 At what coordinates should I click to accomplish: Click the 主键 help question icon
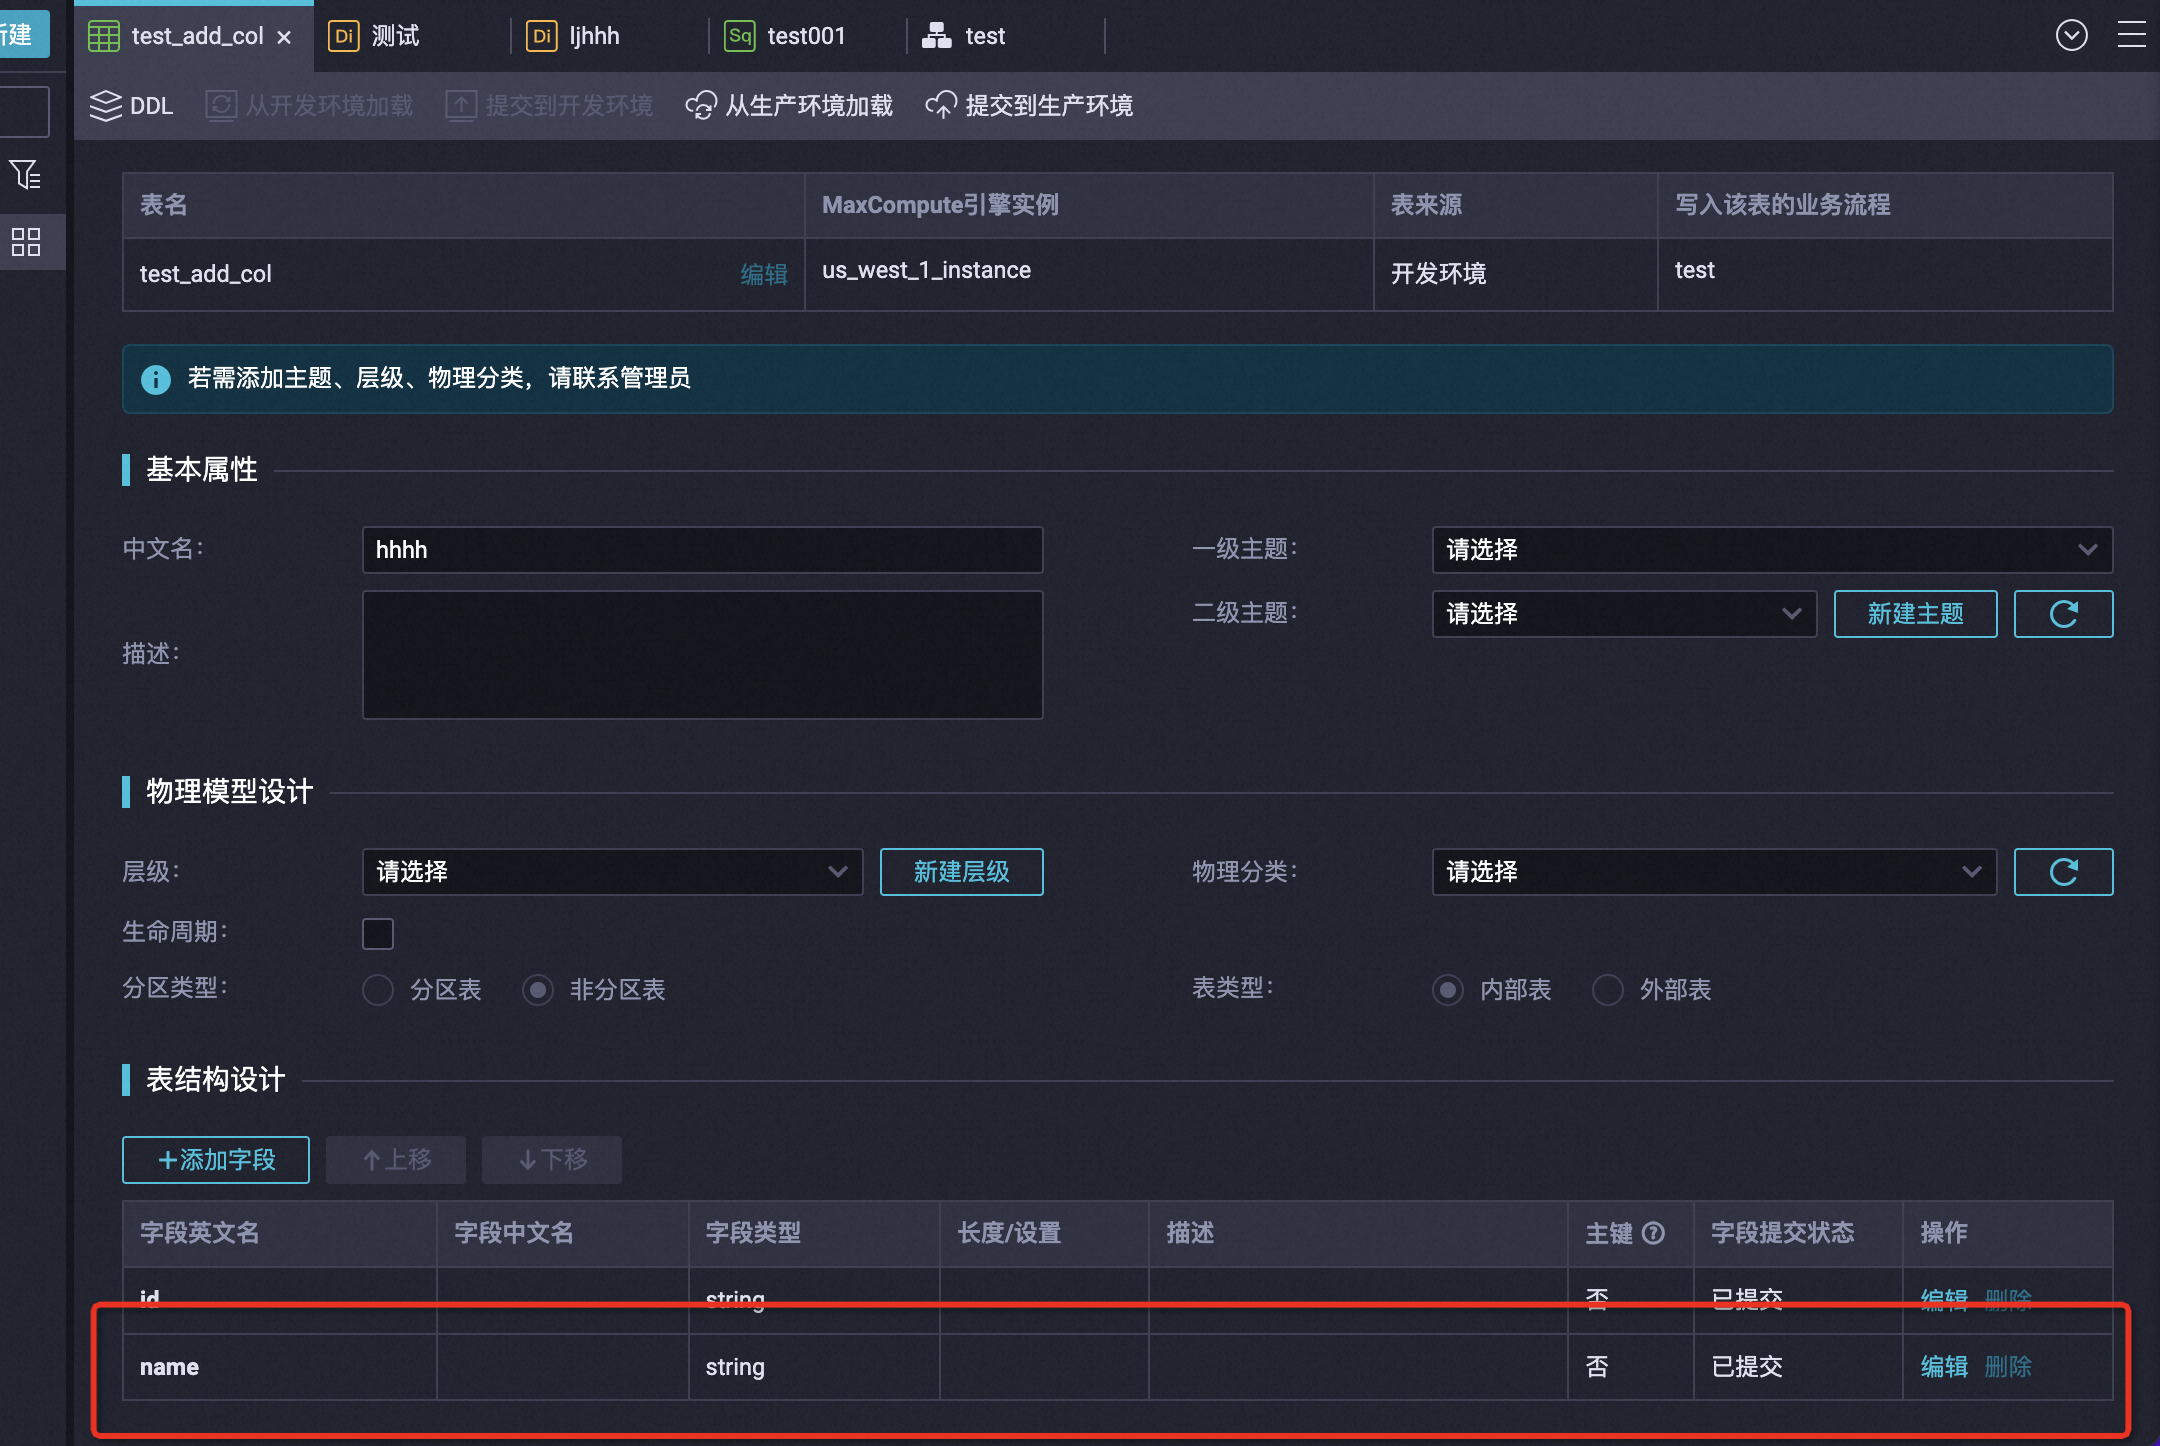click(x=1654, y=1233)
